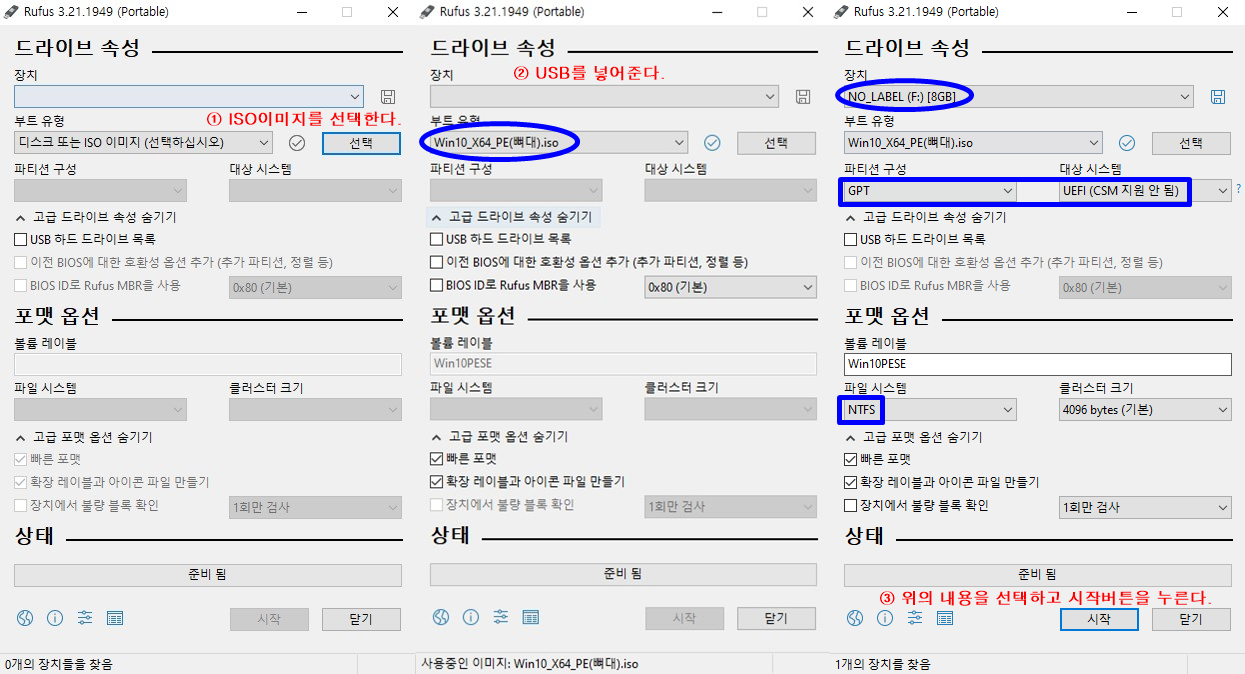
Task: Click status text 0개의 장치들를 찾음
Action: click(x=59, y=664)
